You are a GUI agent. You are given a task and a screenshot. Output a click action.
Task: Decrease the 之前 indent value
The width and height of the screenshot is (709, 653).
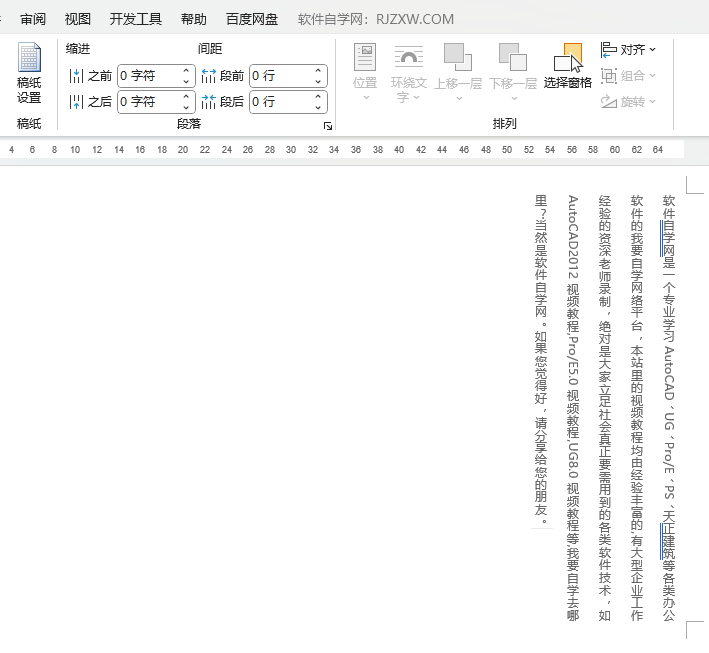click(186, 81)
